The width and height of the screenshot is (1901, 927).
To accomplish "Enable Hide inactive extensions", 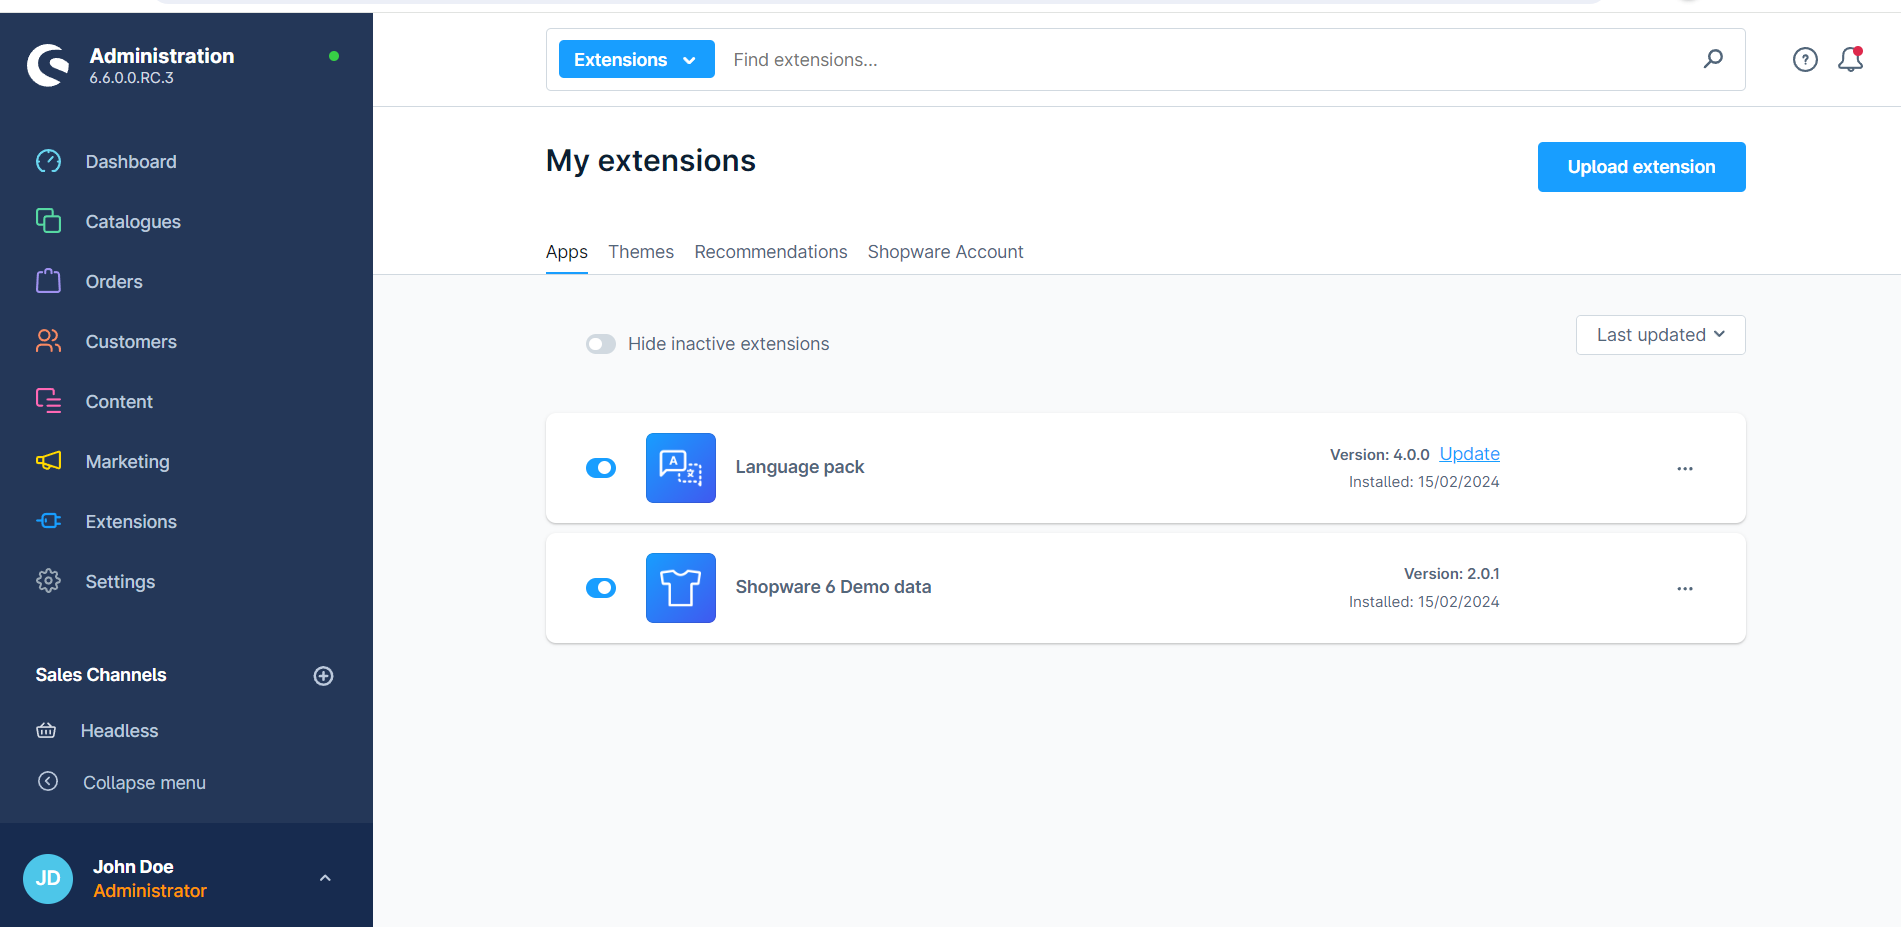I will [x=601, y=343].
